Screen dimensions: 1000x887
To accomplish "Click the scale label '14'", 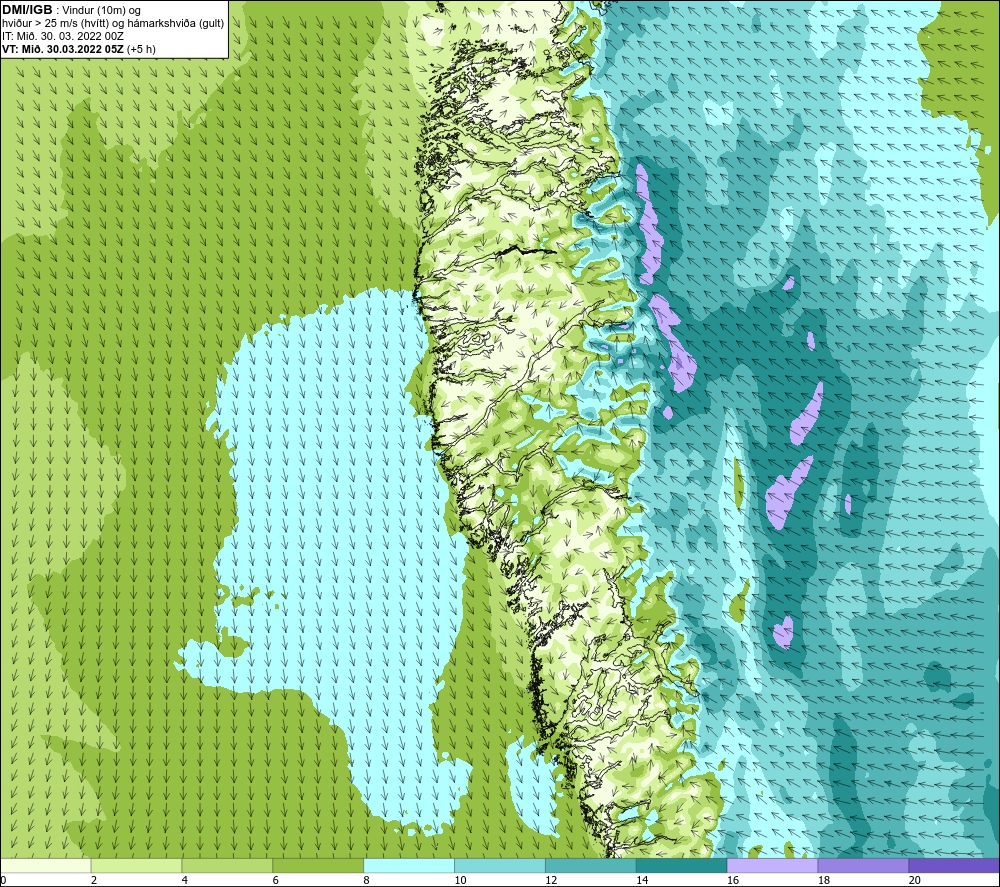I will [642, 880].
